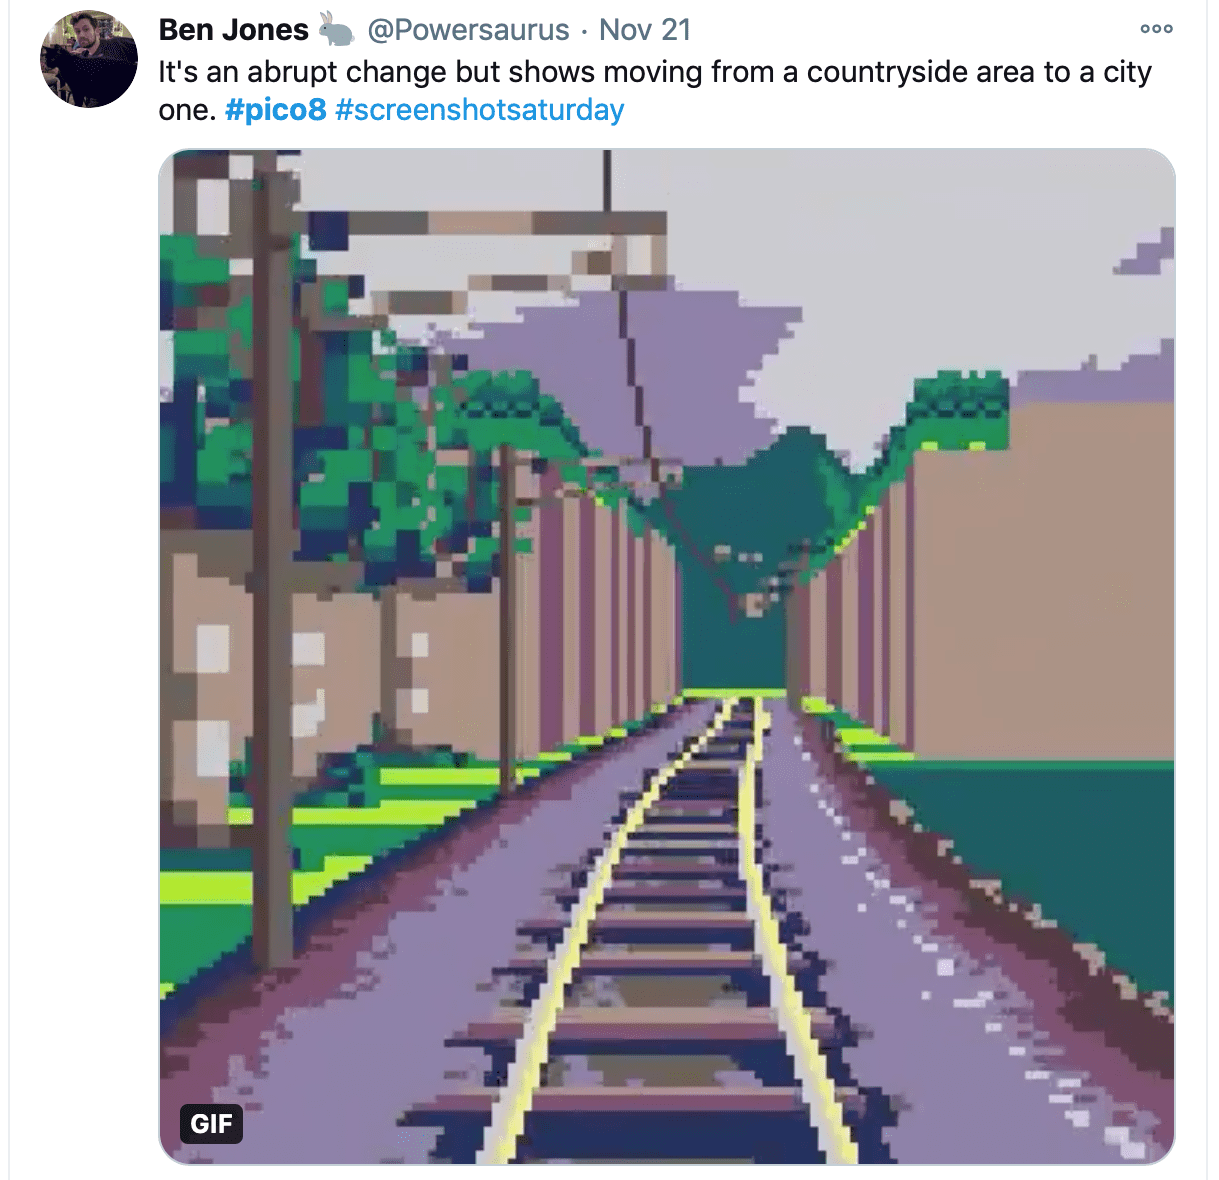The width and height of the screenshot is (1219, 1180).
Task: Click the rabbit emoji beside Ben Jones
Action: (337, 30)
